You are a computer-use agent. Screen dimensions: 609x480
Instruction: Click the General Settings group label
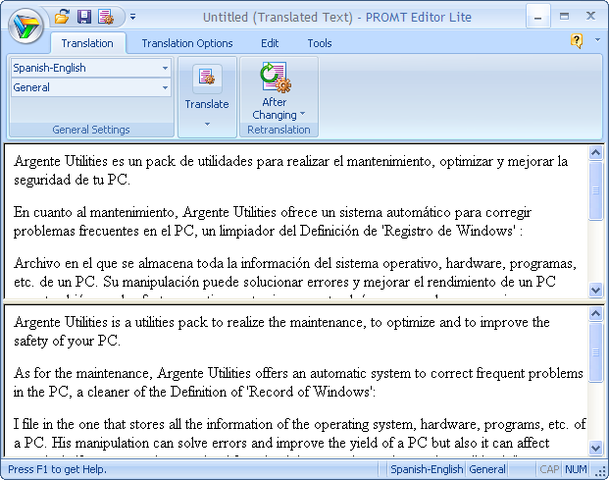[x=91, y=129]
